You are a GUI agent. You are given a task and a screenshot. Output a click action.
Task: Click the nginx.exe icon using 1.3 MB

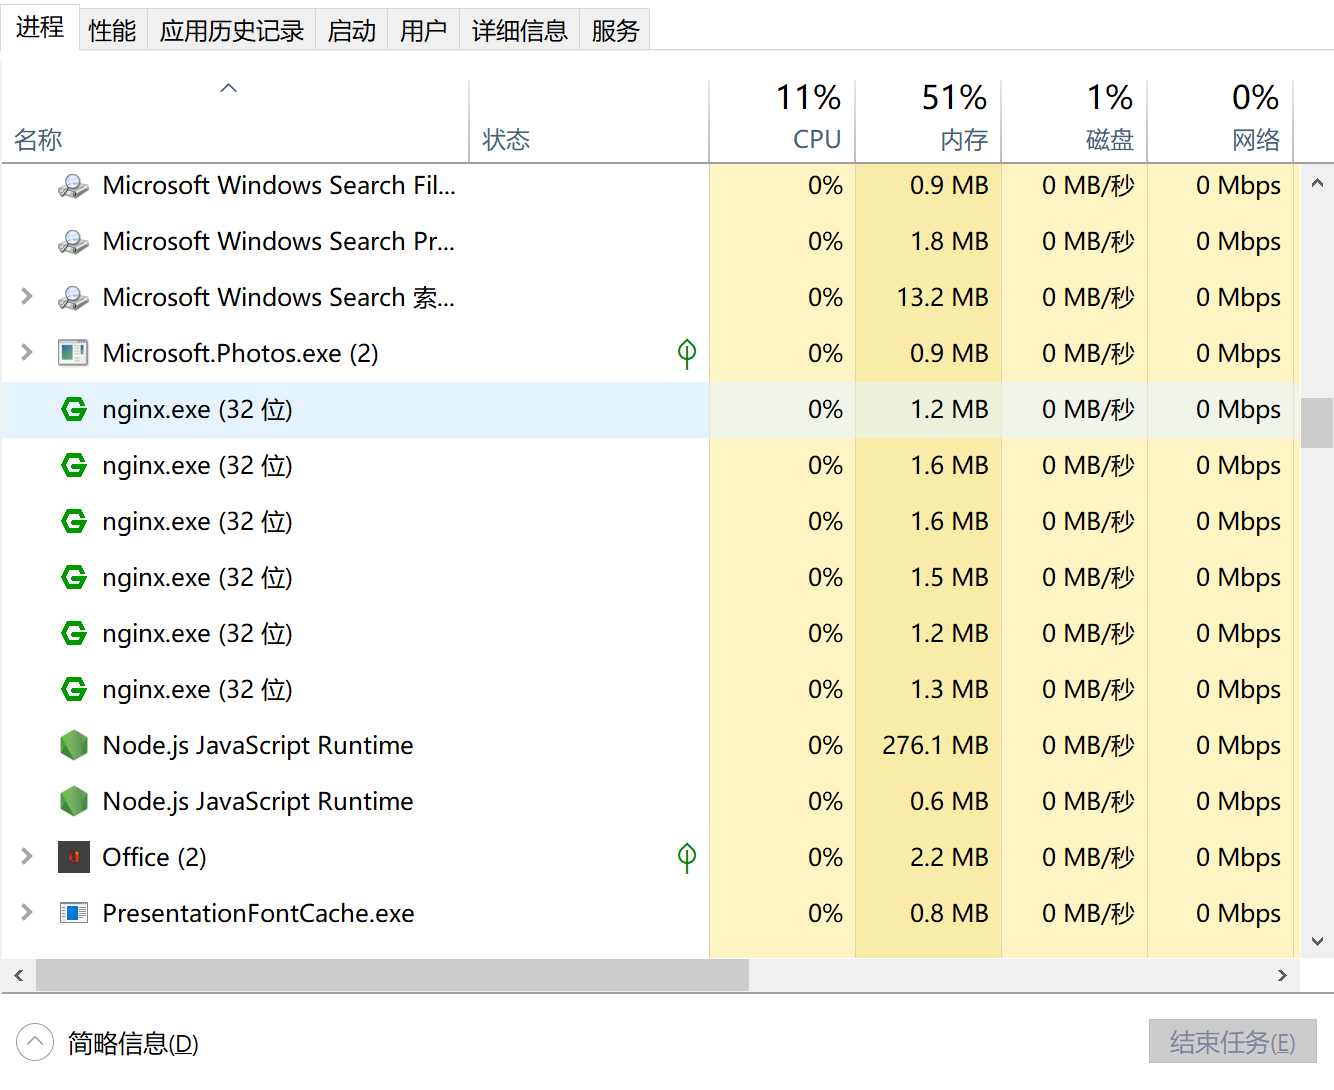point(74,689)
